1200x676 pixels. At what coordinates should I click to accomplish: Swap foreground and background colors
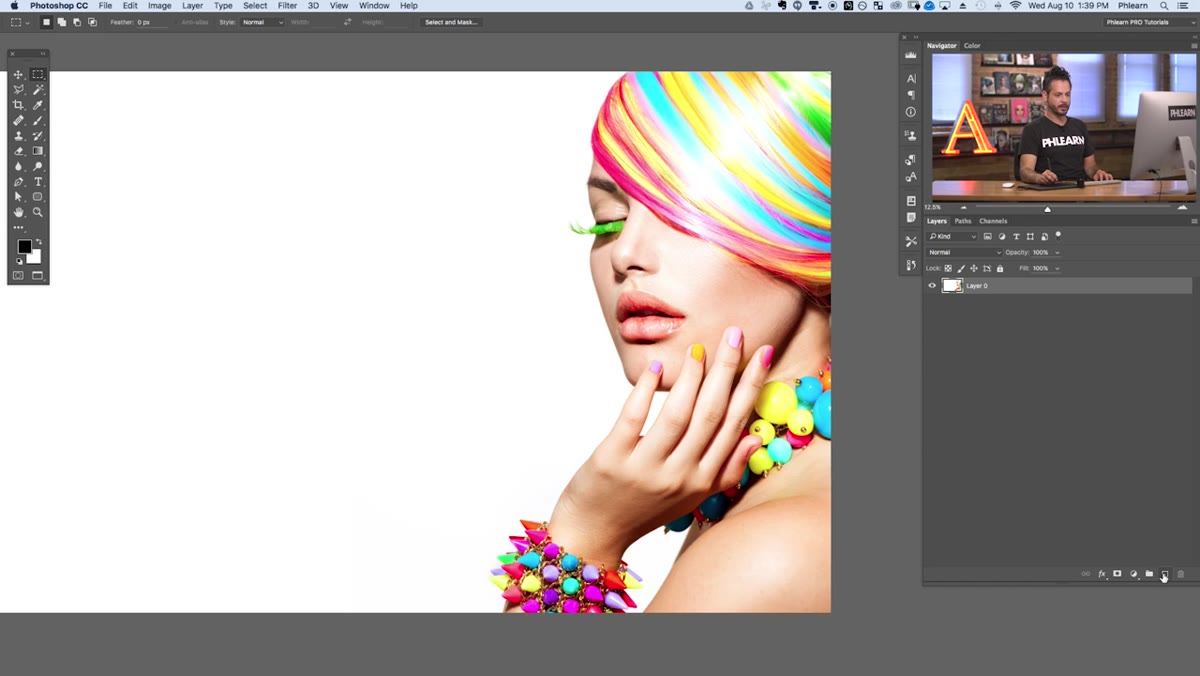(x=39, y=242)
